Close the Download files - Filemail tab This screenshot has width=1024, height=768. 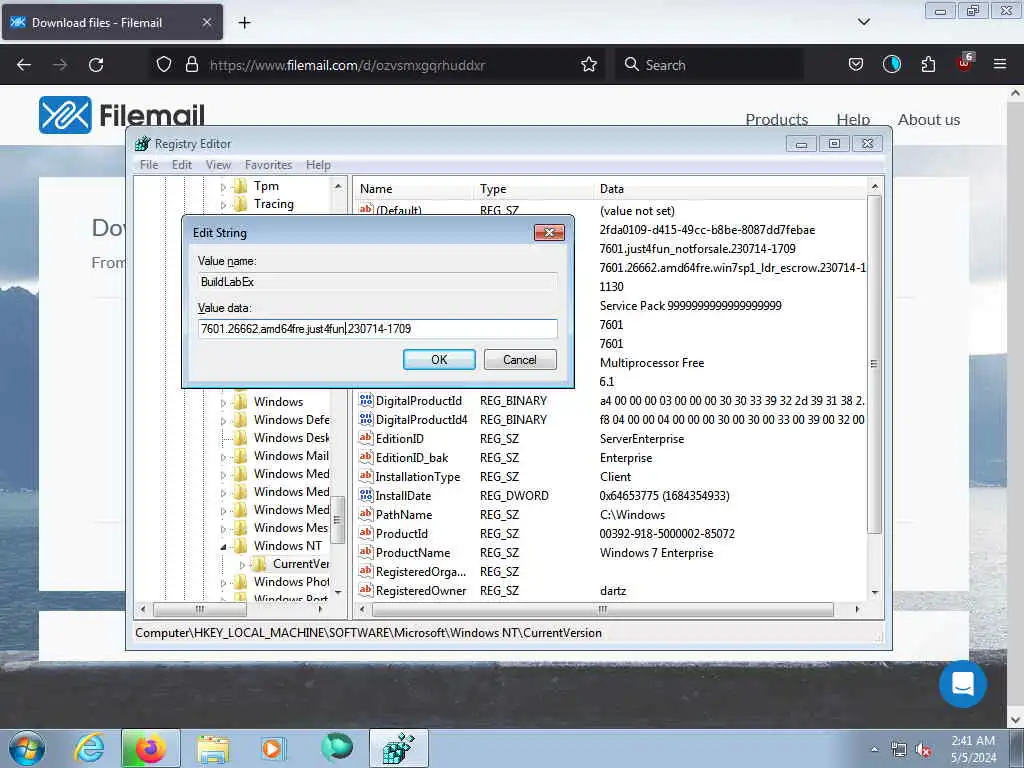pos(206,22)
